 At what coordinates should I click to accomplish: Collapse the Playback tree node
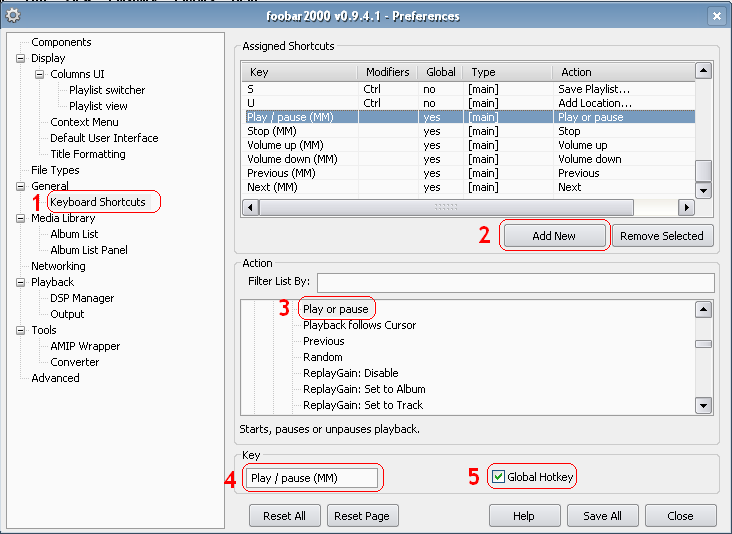(x=21, y=282)
